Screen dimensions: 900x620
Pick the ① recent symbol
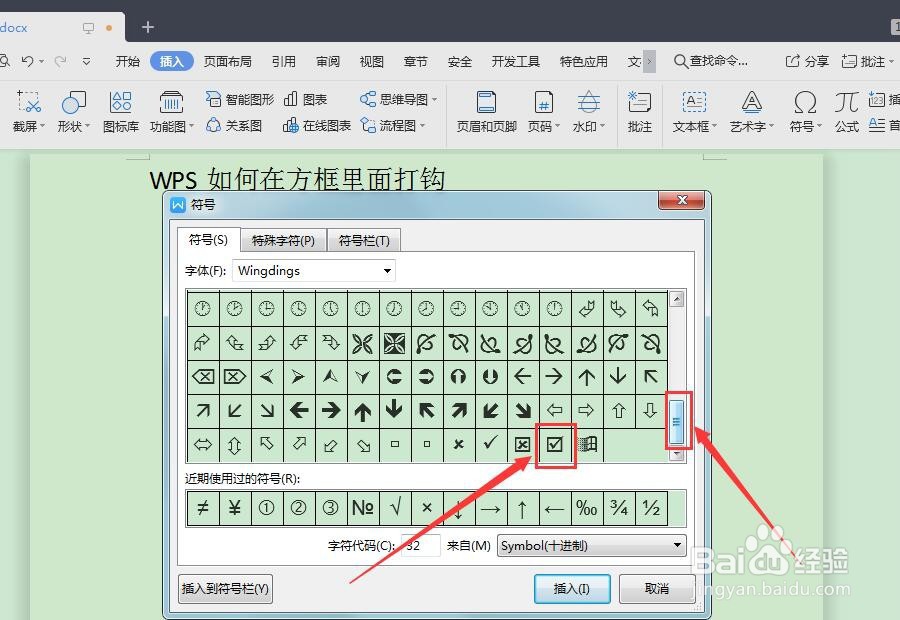(x=266, y=508)
